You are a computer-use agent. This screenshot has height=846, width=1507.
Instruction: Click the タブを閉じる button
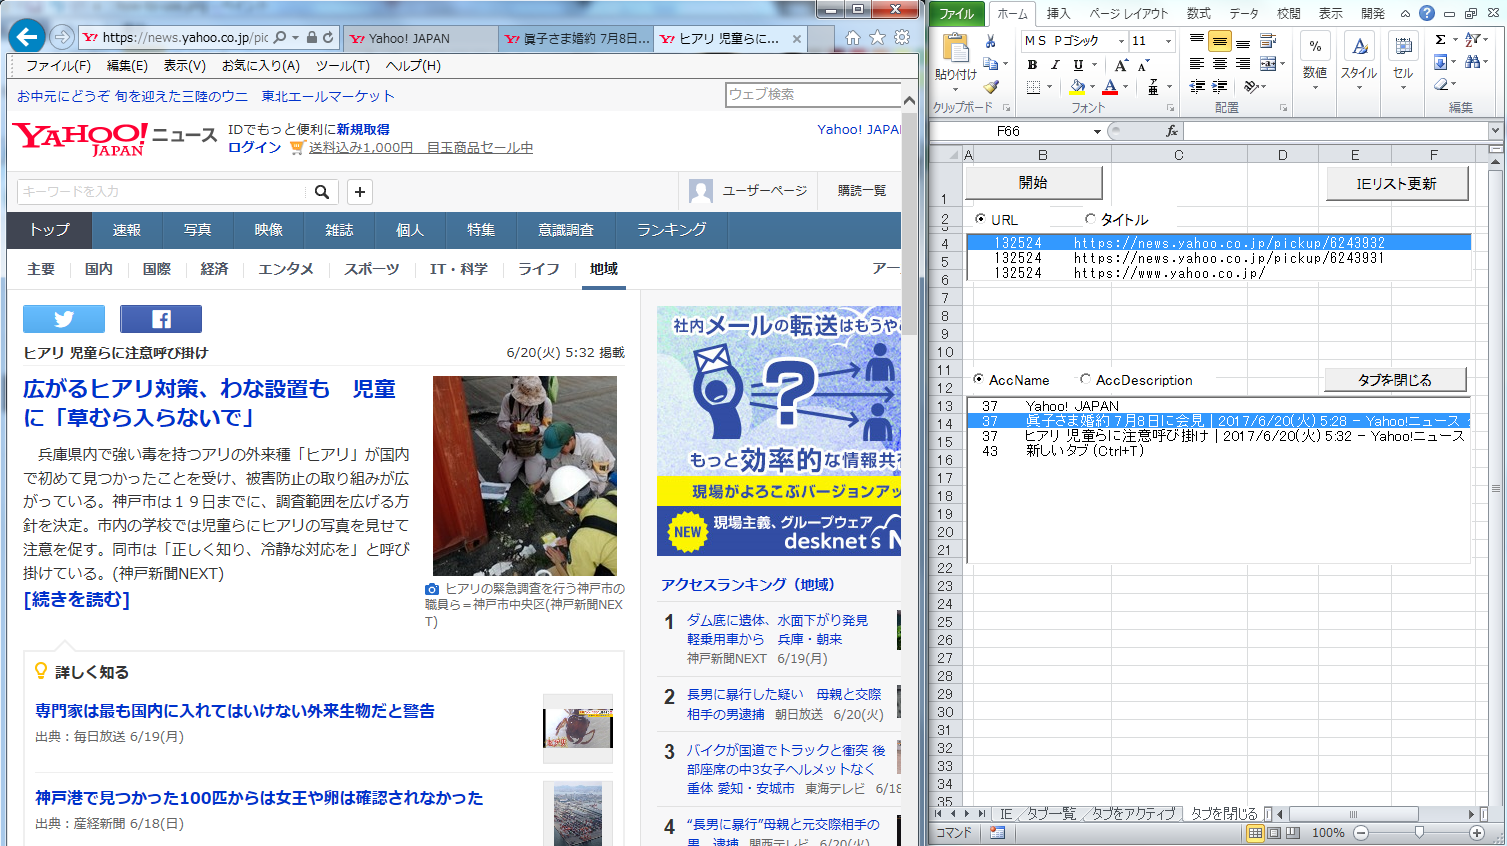pyautogui.click(x=1395, y=380)
